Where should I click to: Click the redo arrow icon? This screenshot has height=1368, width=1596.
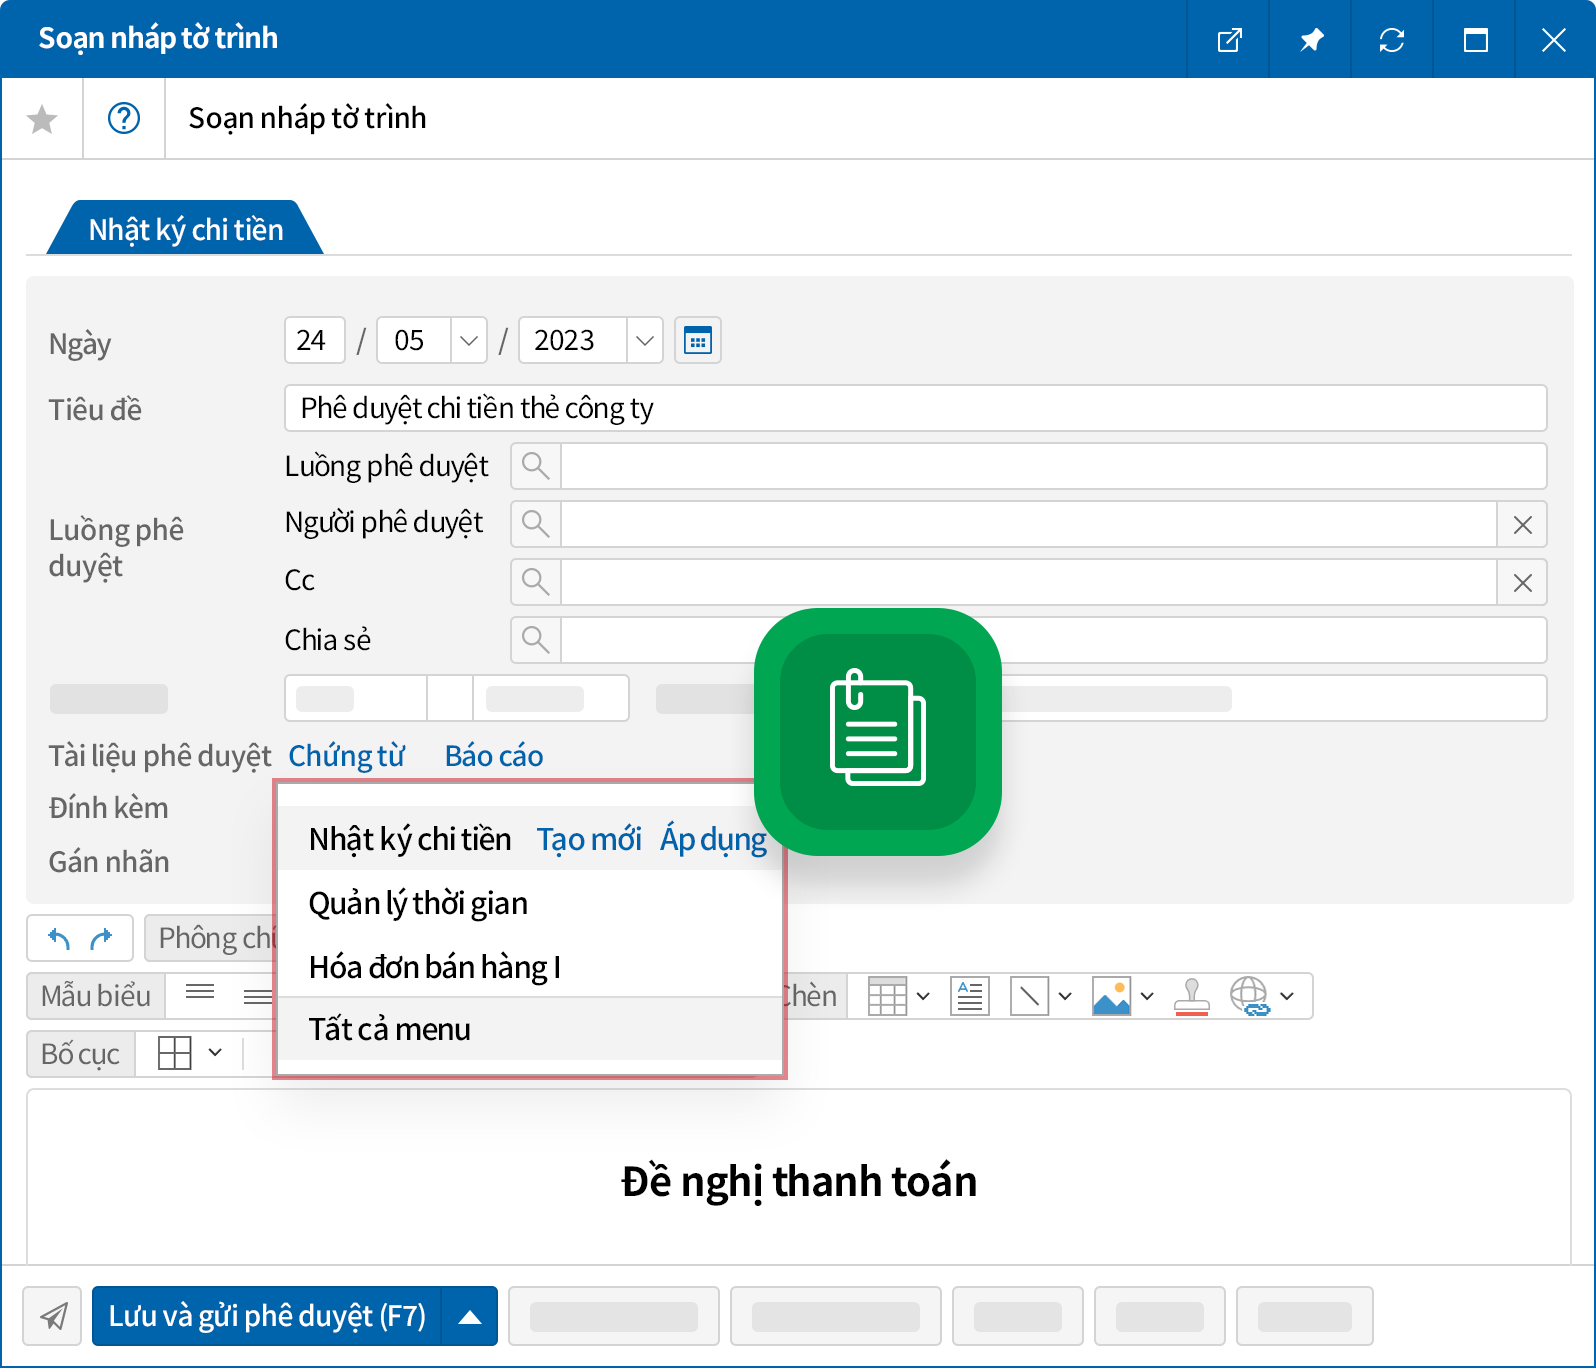tap(102, 938)
